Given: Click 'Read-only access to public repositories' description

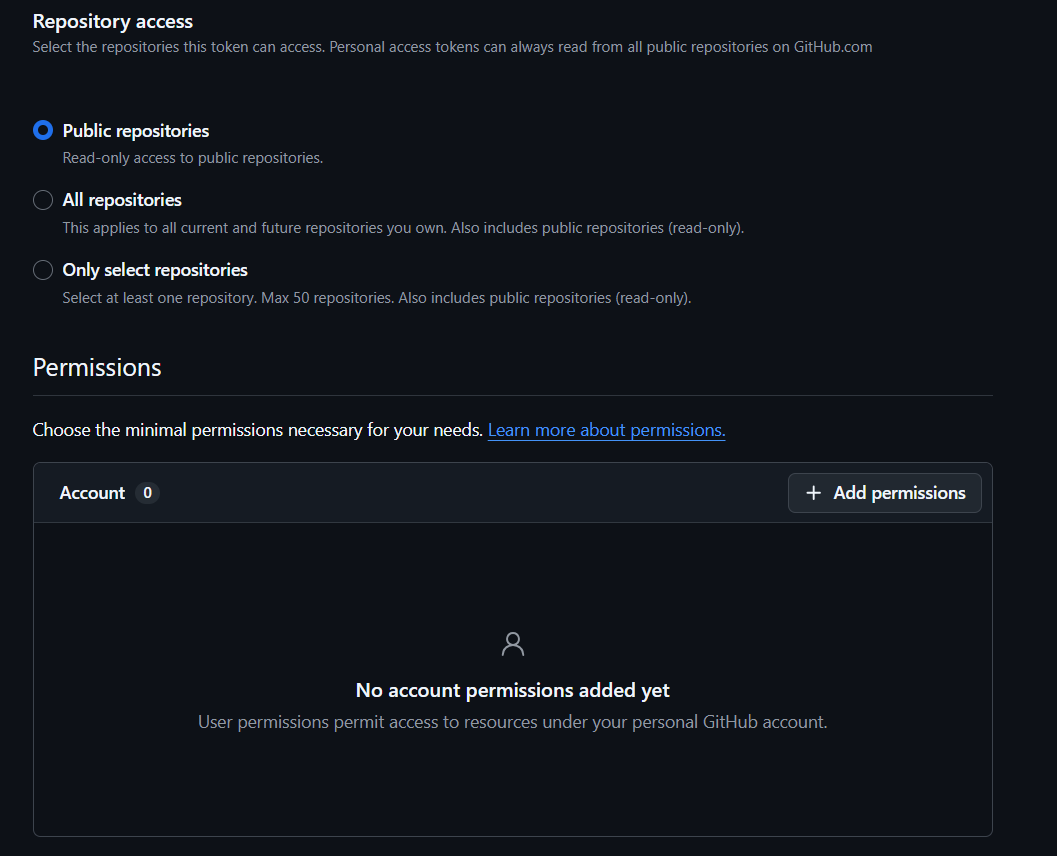Looking at the screenshot, I should coord(193,158).
